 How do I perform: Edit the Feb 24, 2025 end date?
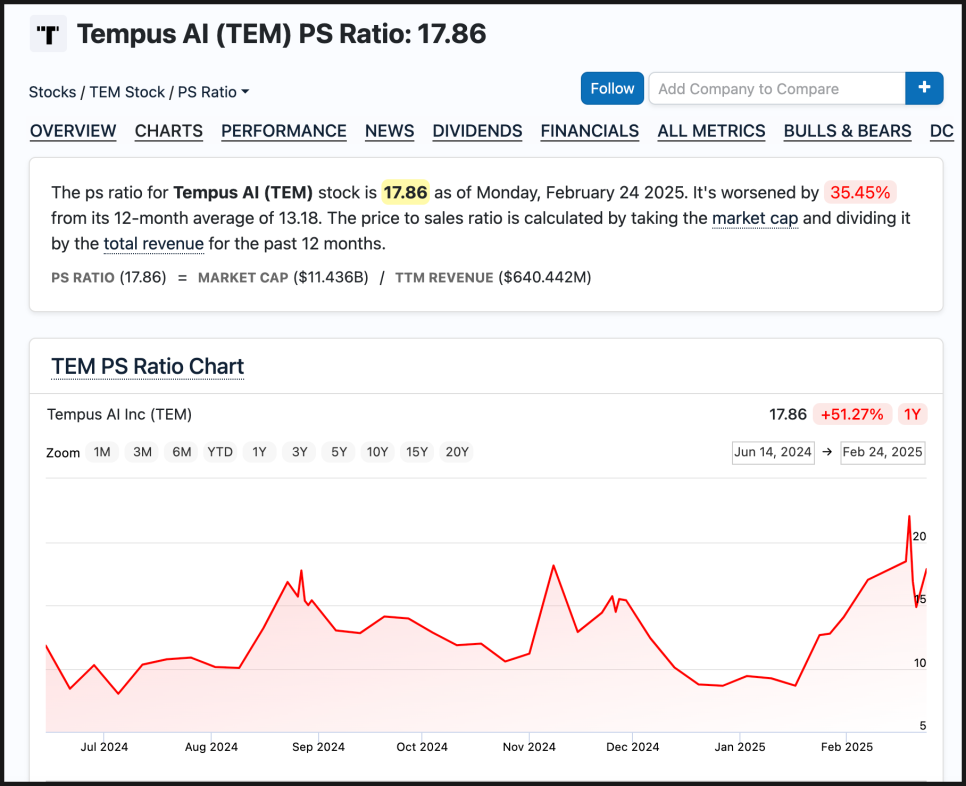click(x=882, y=452)
